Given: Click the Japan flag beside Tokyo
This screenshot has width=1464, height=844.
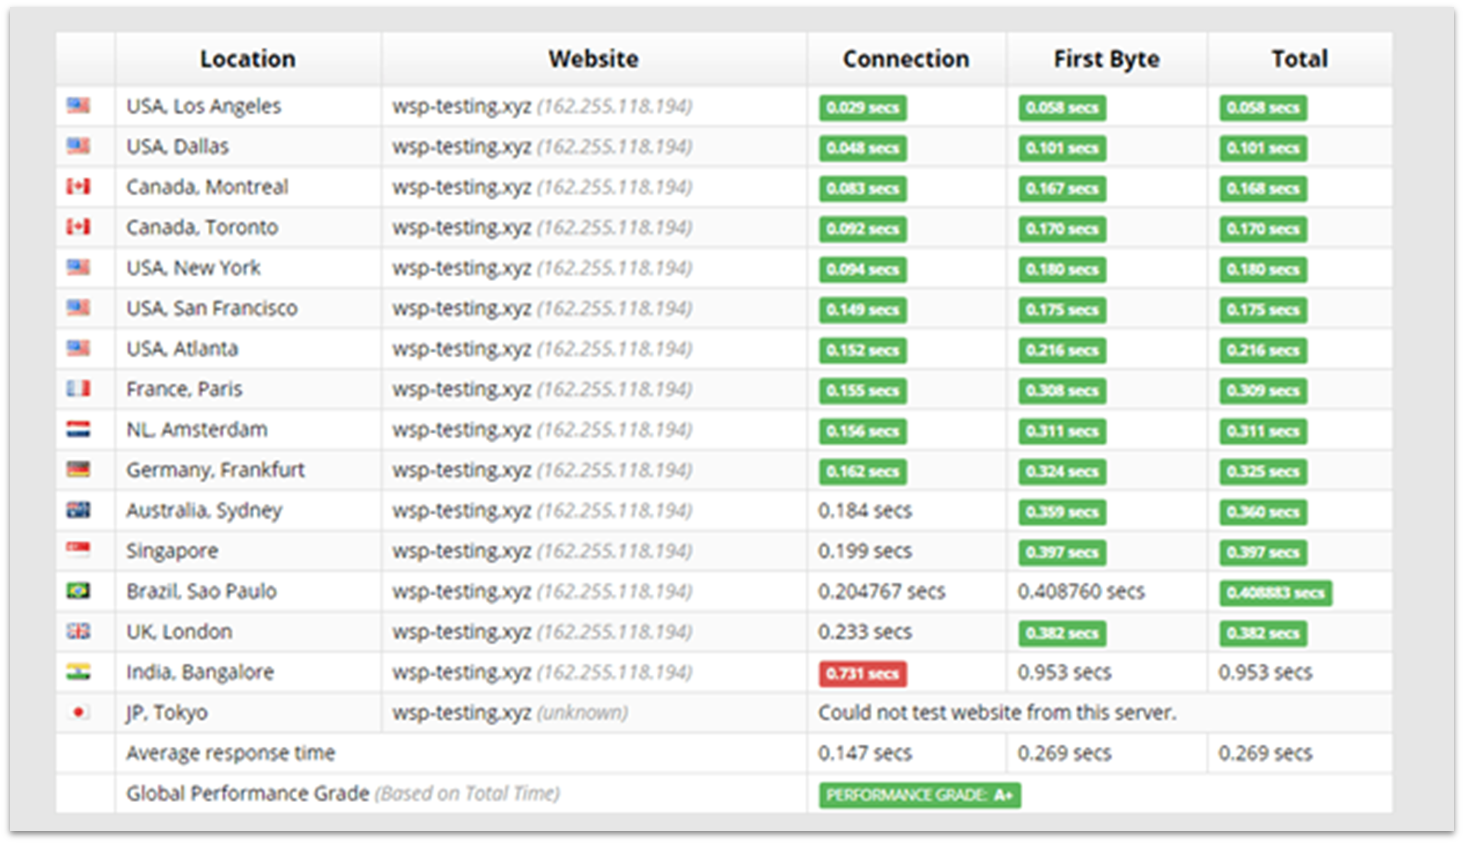Looking at the screenshot, I should pyautogui.click(x=78, y=712).
